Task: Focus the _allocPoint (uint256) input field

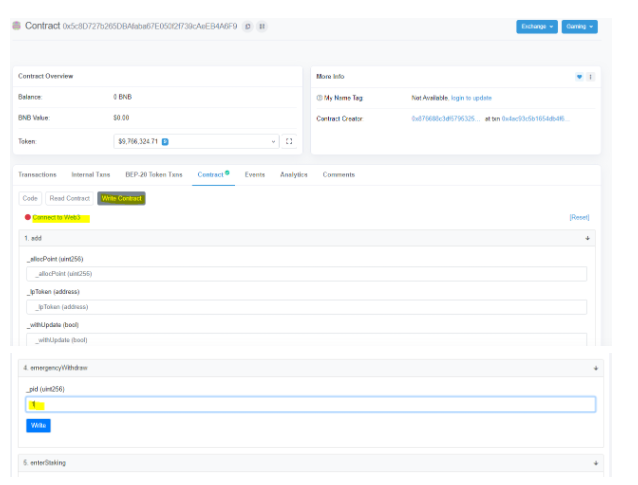Action: [x=306, y=274]
